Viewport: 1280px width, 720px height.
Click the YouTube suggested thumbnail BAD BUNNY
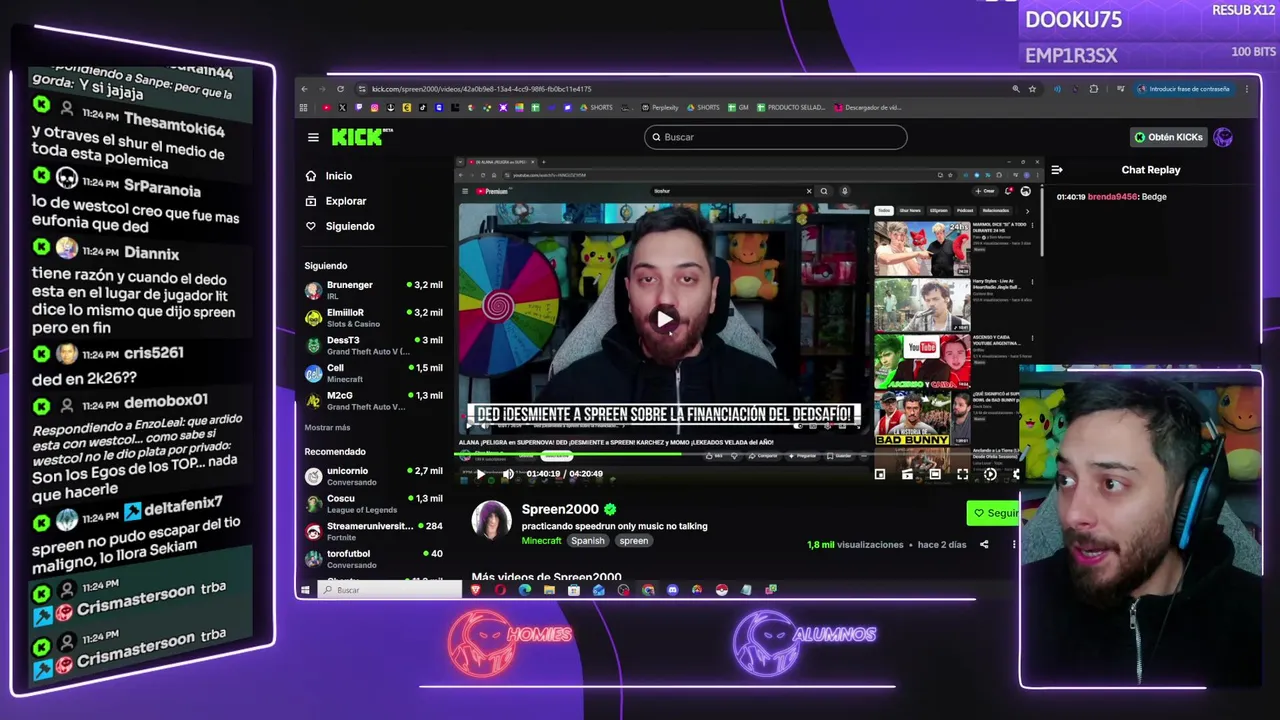[x=922, y=418]
